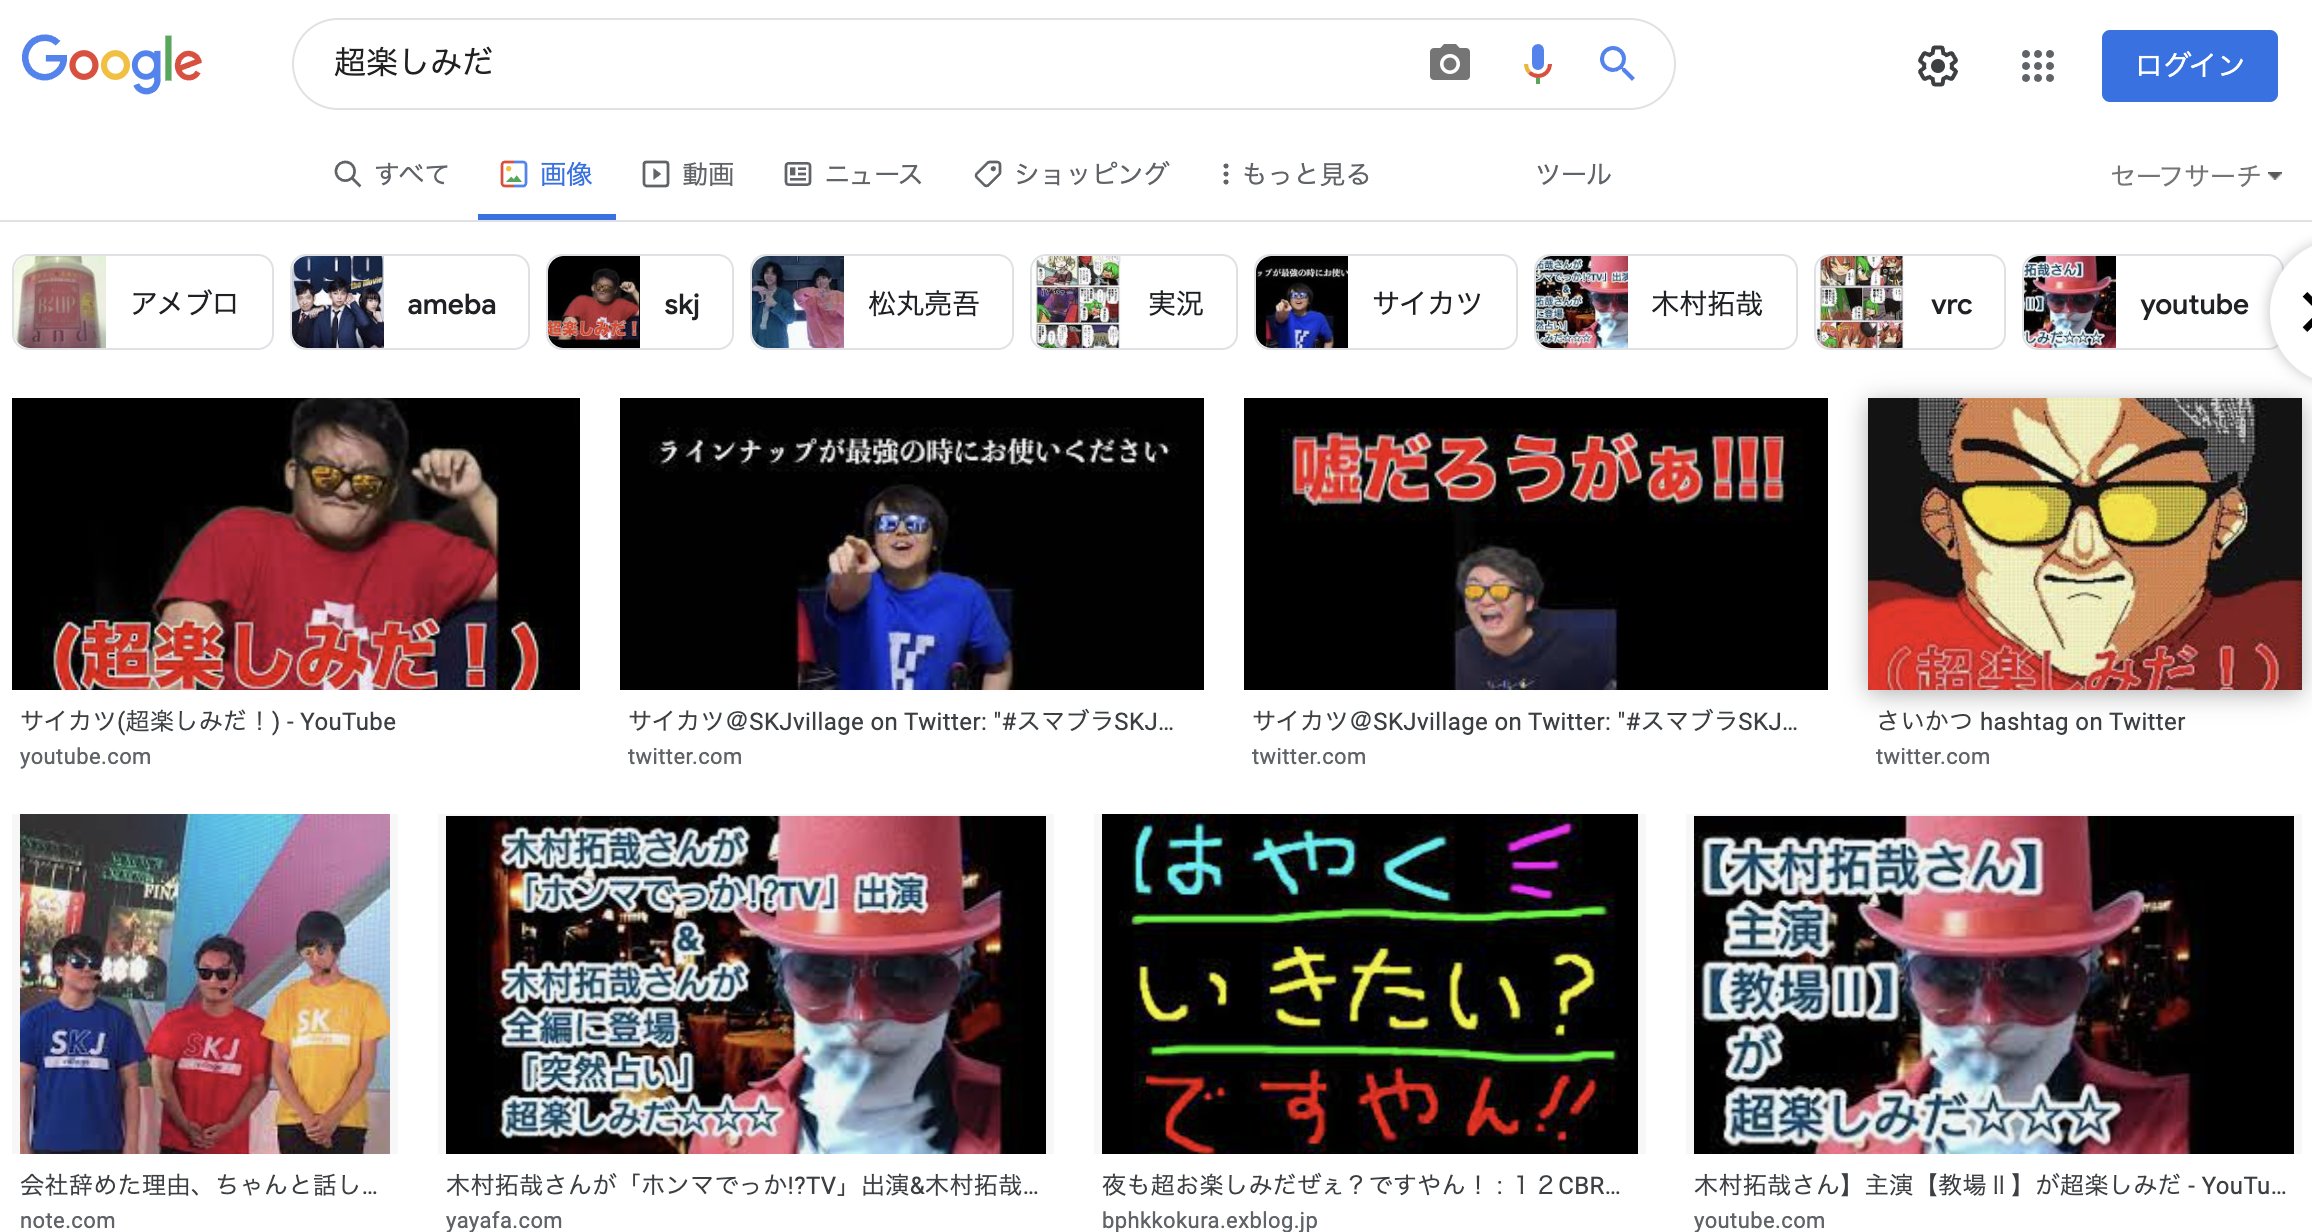2312x1232 pixels.
Task: Advance the chip carousel with the arrow
Action: coord(2298,311)
